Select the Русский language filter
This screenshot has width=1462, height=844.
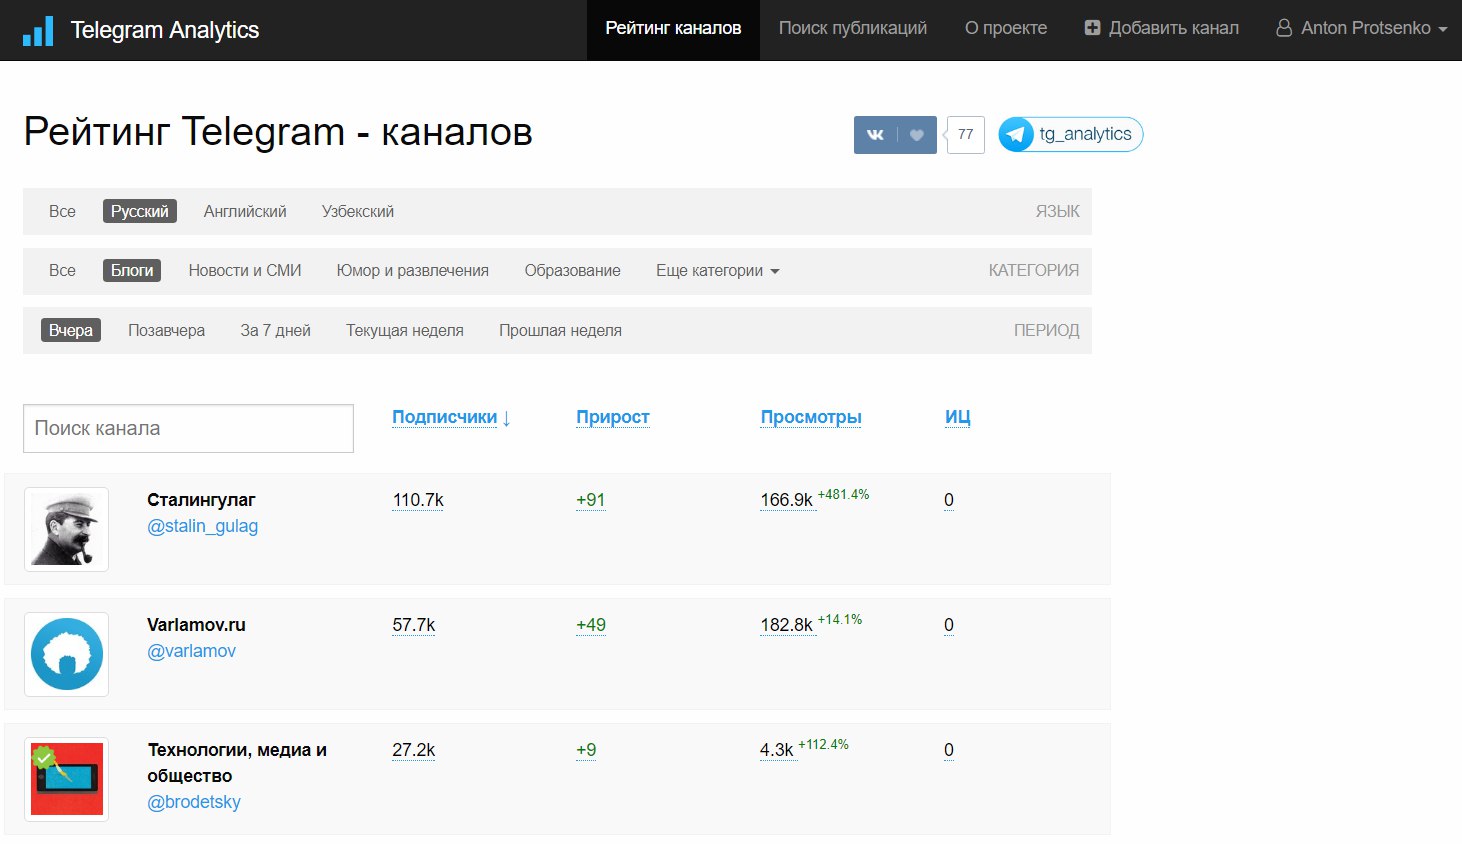pos(140,212)
